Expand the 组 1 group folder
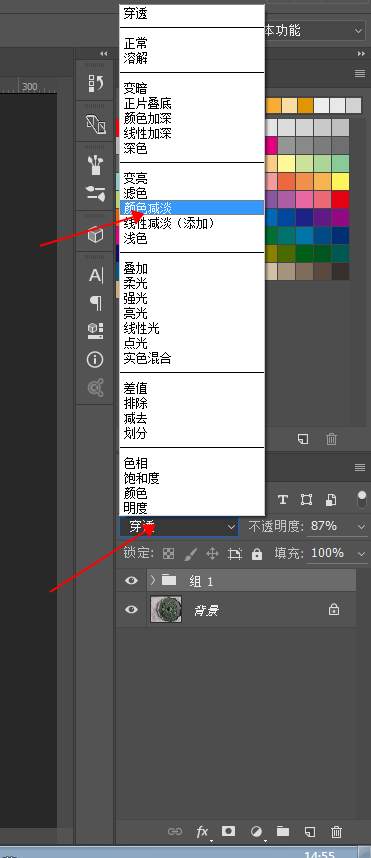 153,580
